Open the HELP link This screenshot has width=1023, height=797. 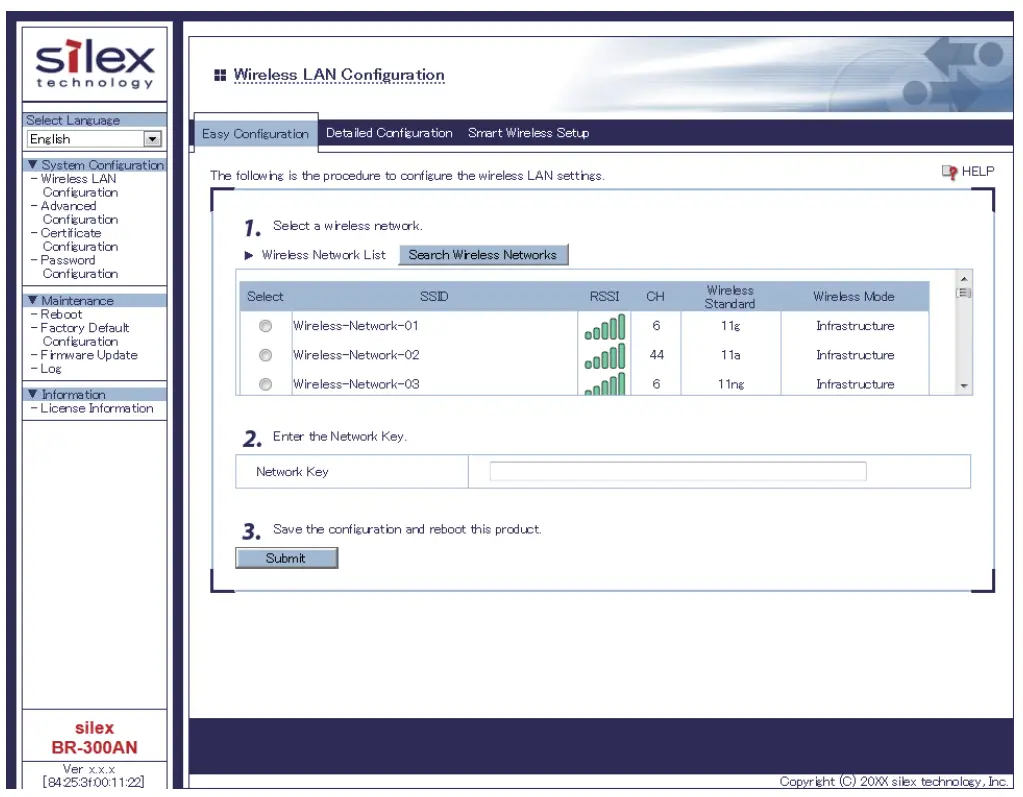pyautogui.click(x=978, y=171)
